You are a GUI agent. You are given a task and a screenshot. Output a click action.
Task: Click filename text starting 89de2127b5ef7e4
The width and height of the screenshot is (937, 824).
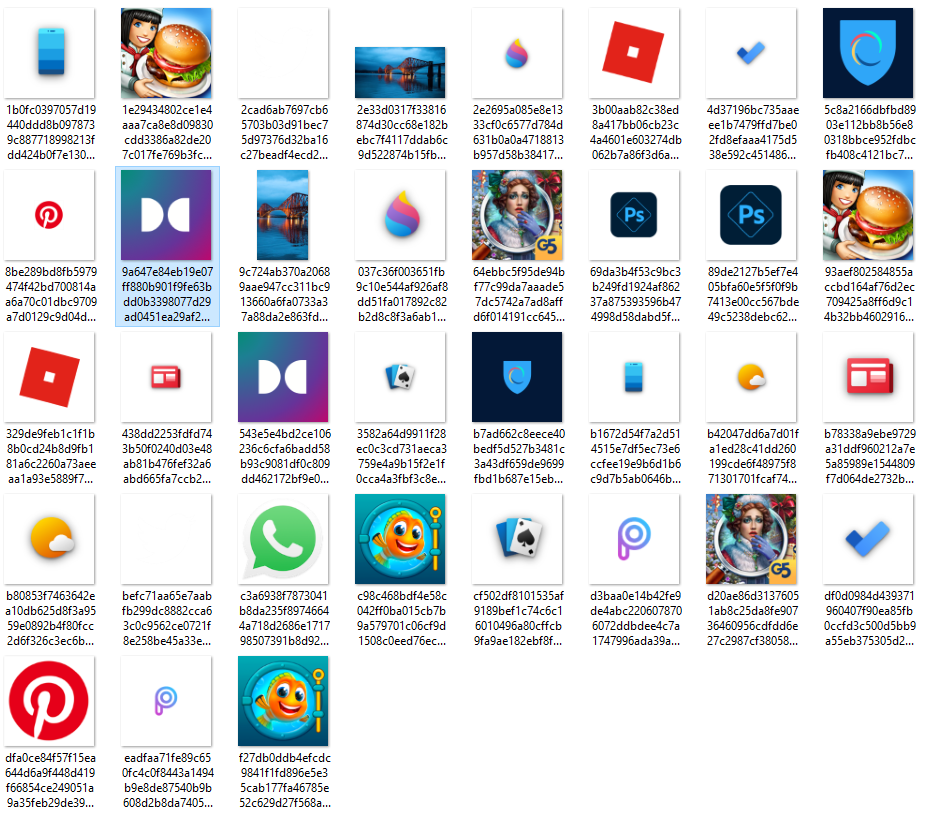pos(752,295)
